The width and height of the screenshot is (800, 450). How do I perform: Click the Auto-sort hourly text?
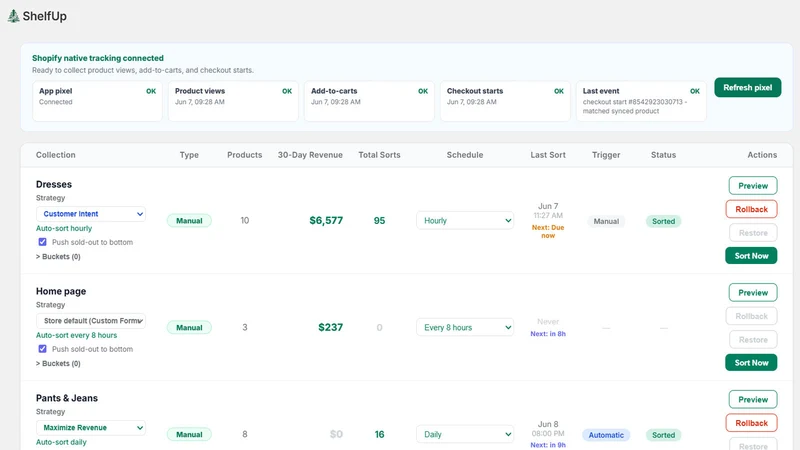click(64, 228)
